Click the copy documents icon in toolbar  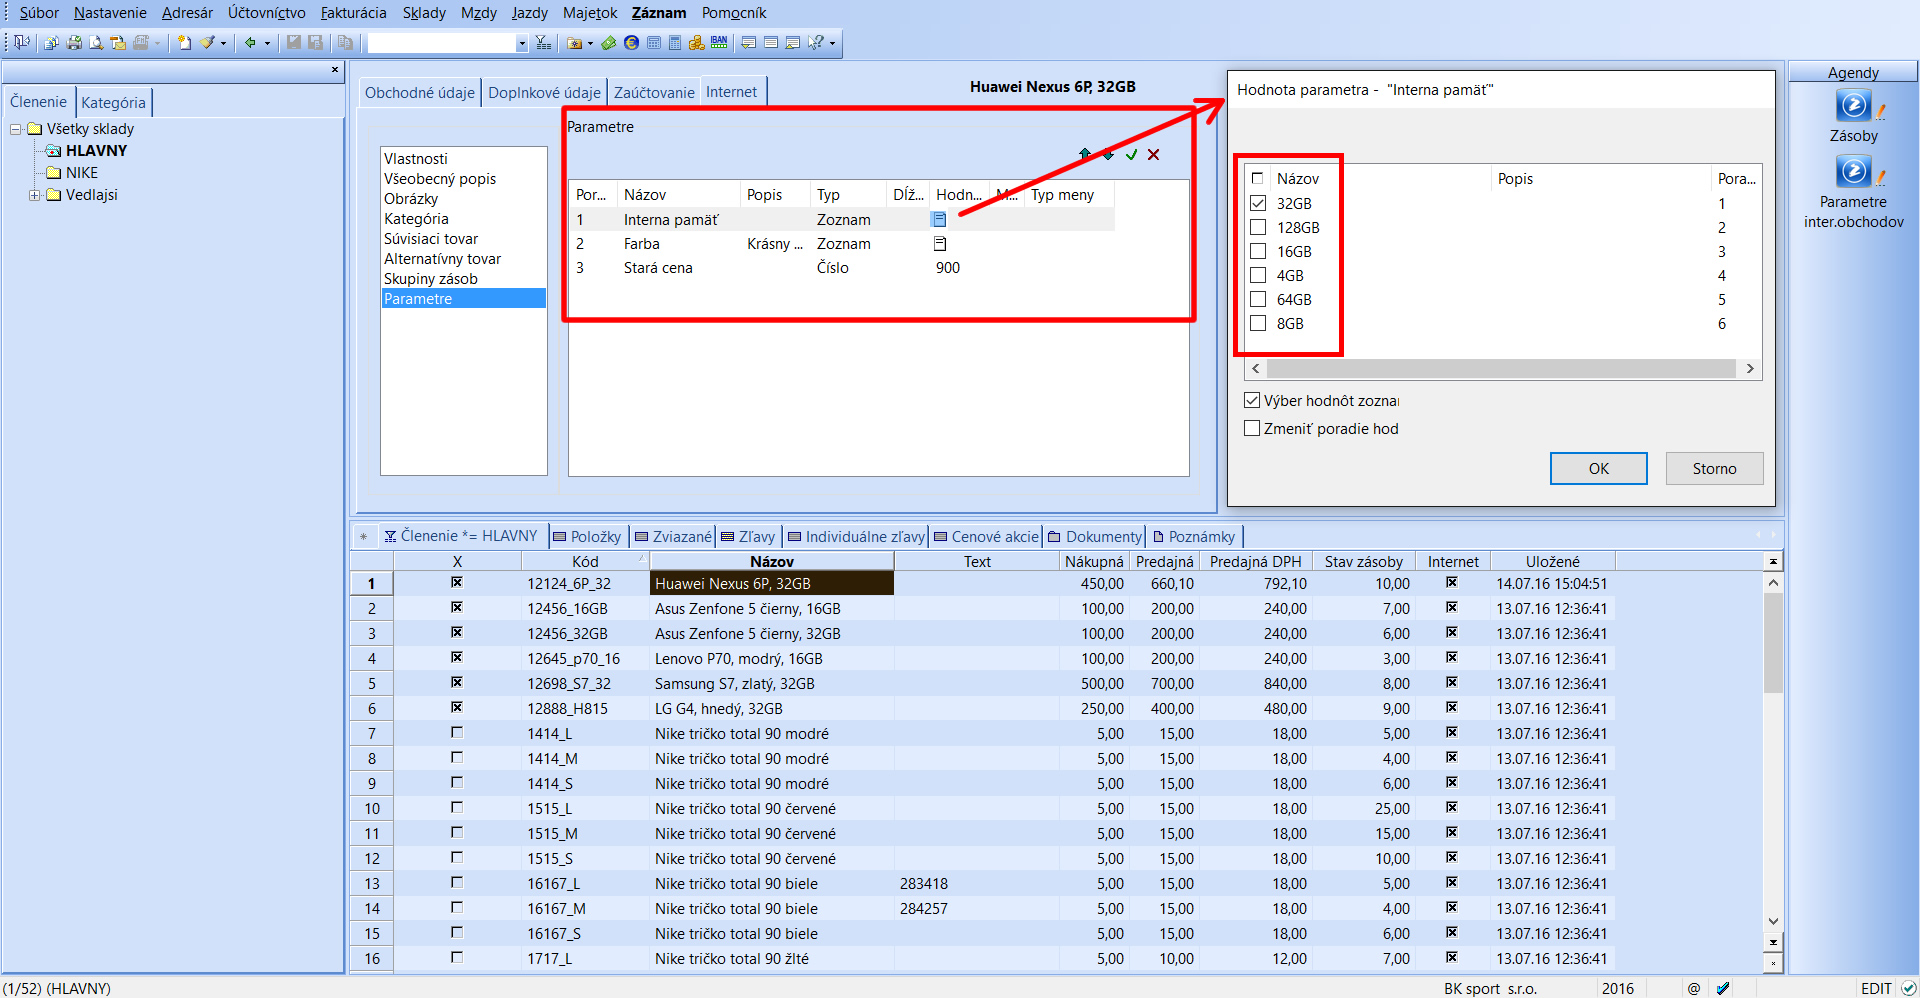click(x=345, y=43)
